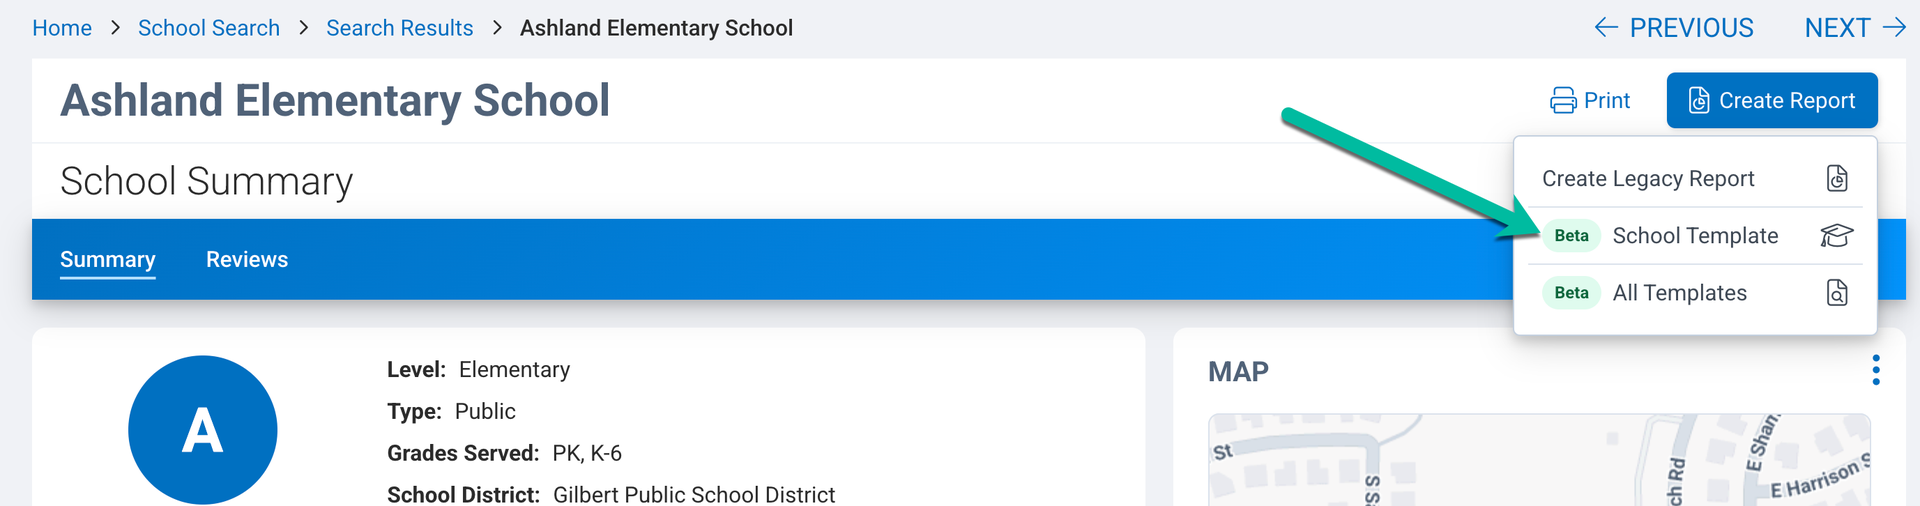This screenshot has height=506, width=1920.
Task: Open the Map three-dot options menu
Action: coord(1875,370)
